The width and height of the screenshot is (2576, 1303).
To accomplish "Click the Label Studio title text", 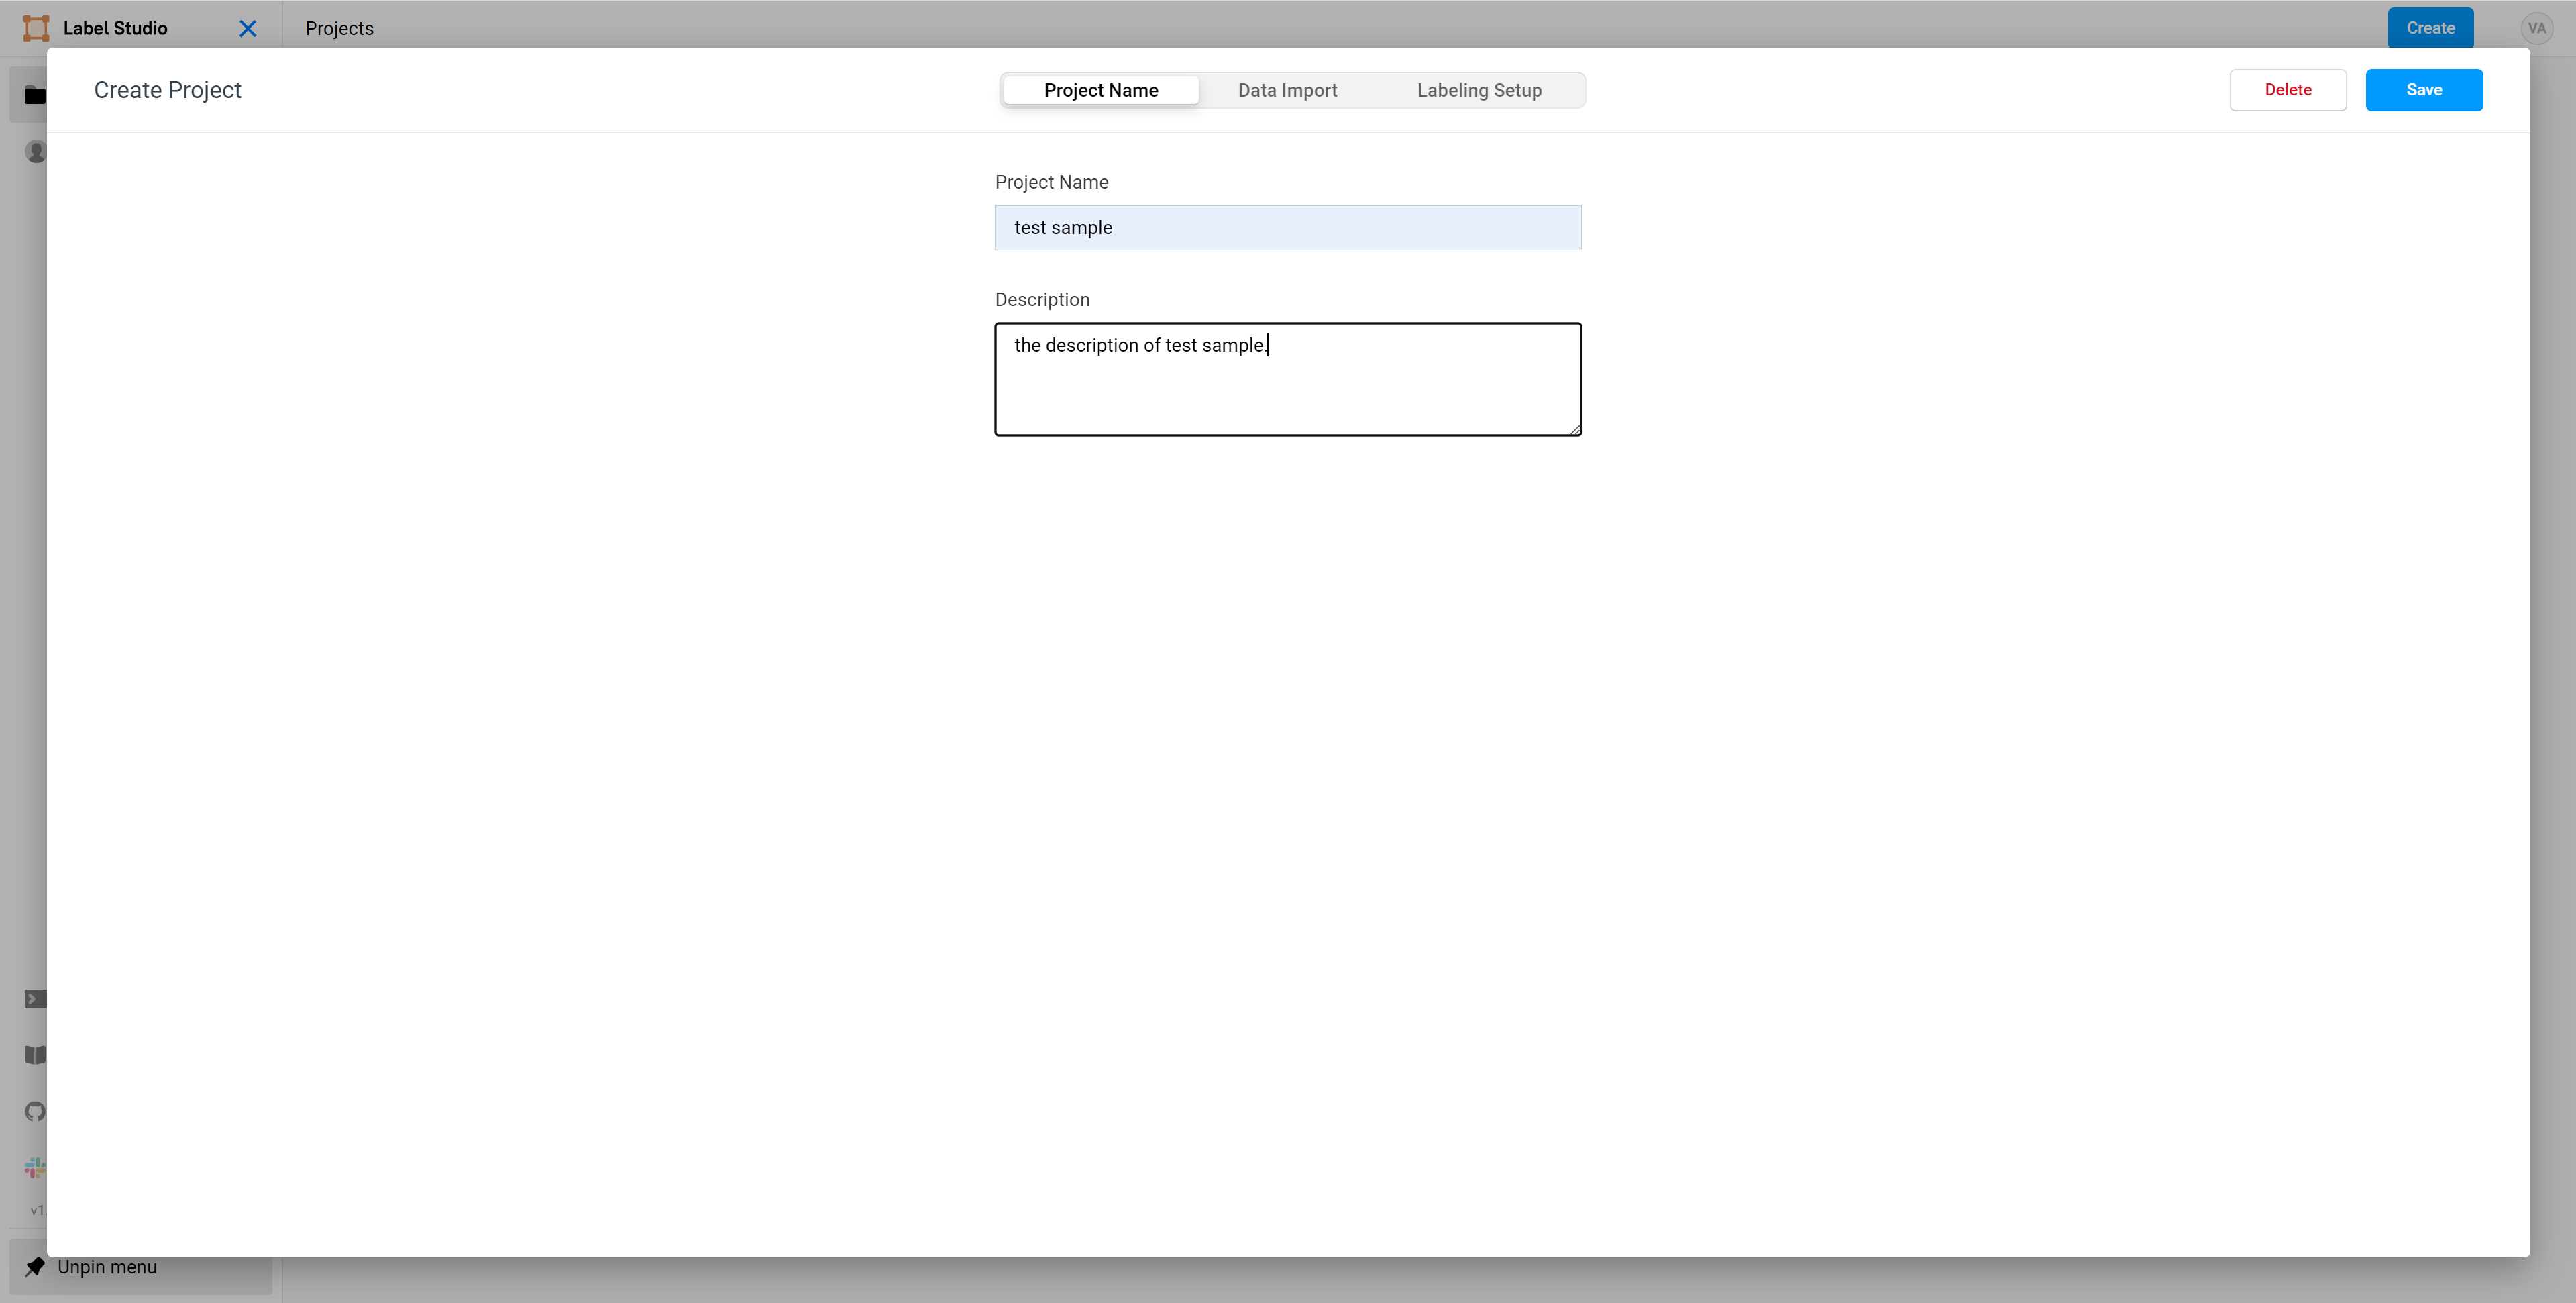I will (115, 28).
